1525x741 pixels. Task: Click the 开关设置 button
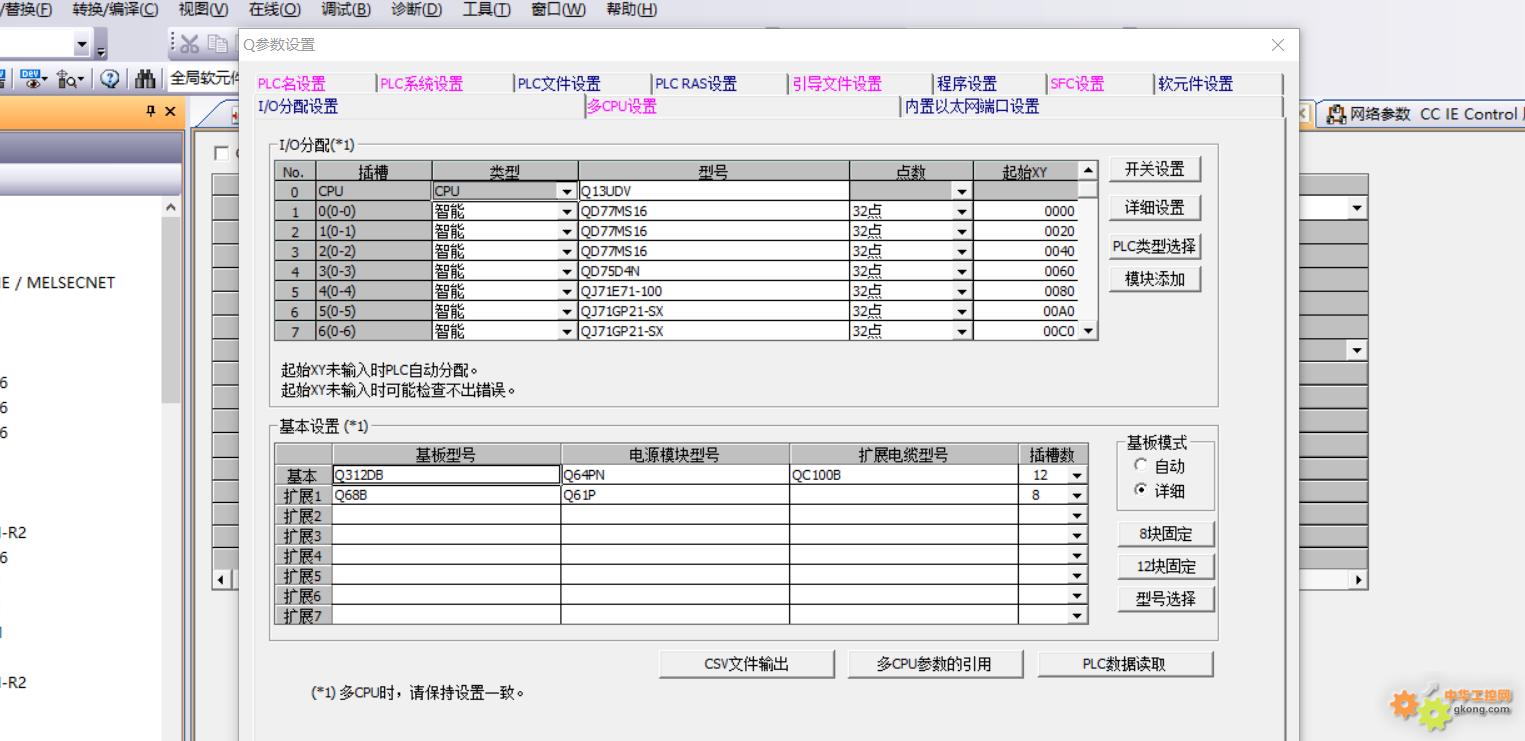click(1155, 170)
